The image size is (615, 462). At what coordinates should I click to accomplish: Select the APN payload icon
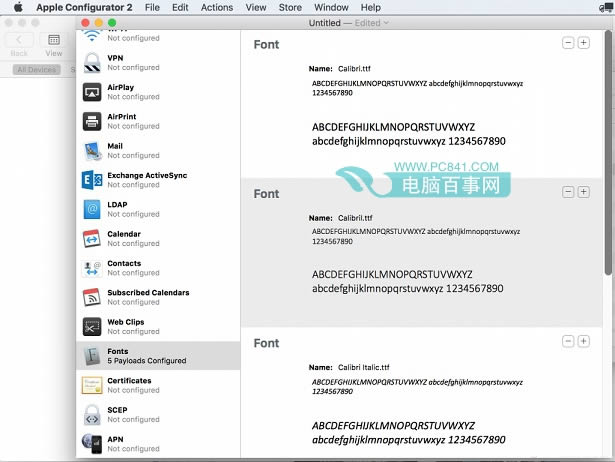pos(92,444)
